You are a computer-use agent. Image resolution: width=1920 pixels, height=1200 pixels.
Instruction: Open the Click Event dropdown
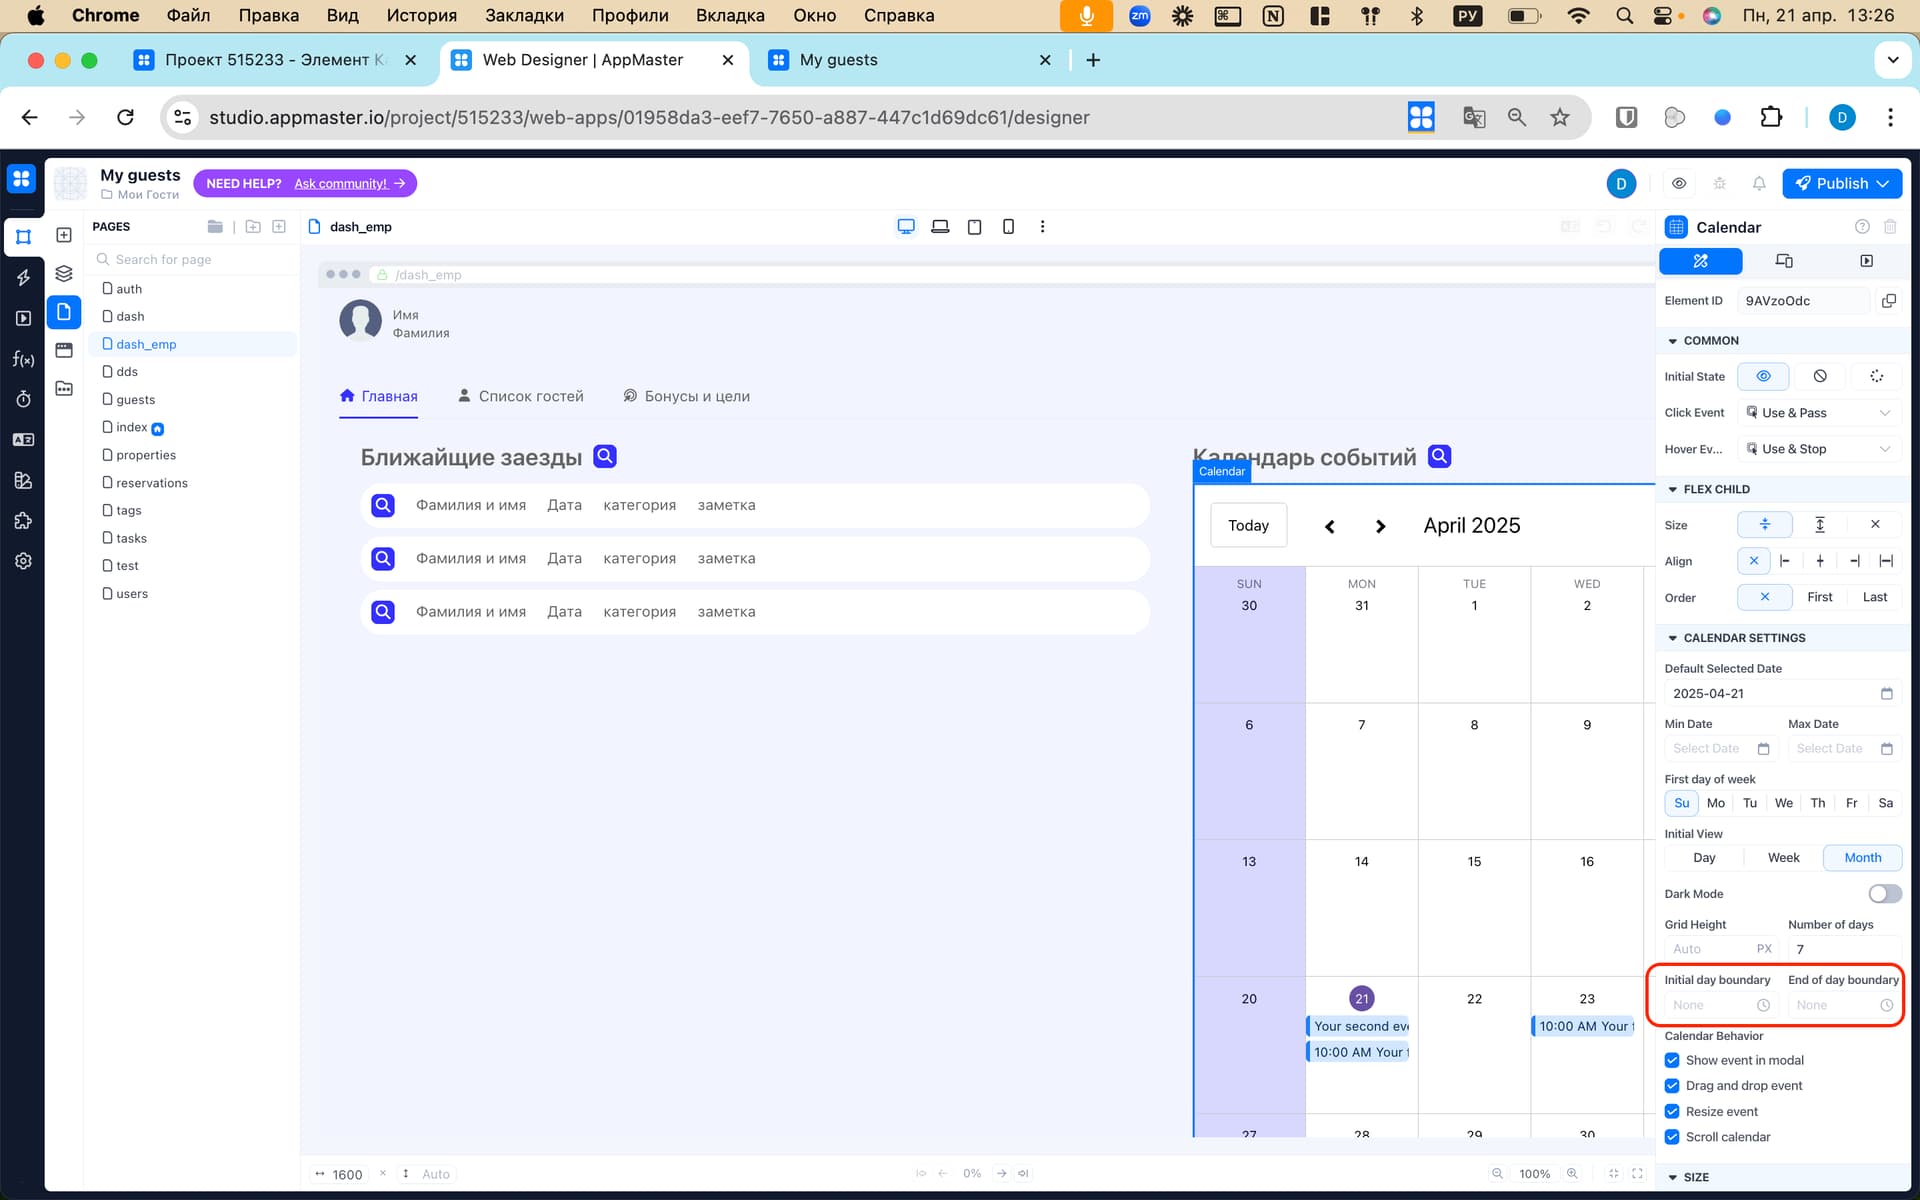(x=1818, y=413)
